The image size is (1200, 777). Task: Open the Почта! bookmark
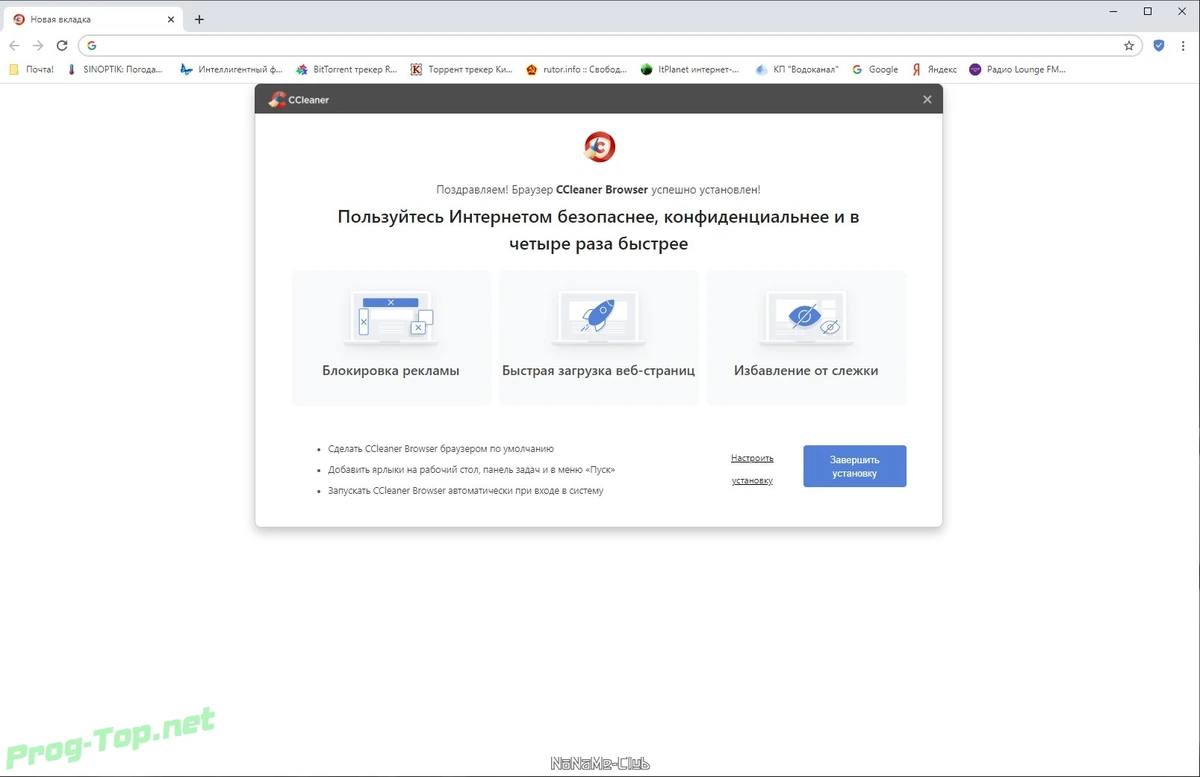[32, 70]
